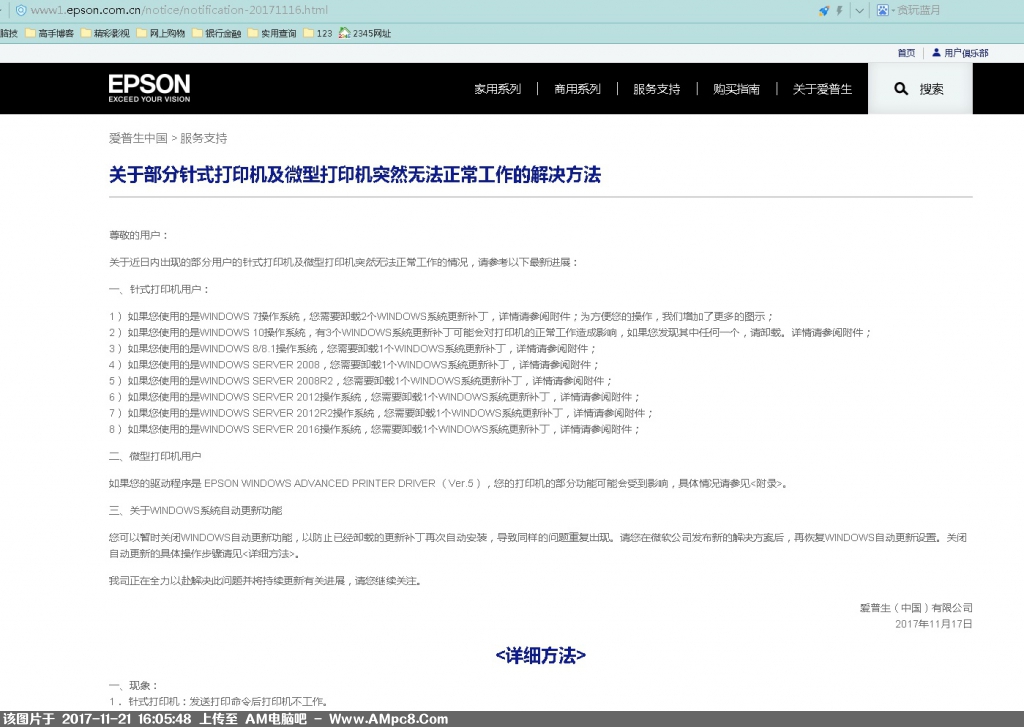This screenshot has width=1024, height=727.
Task: Click the date 2017年11月17日
Action: pyautogui.click(x=934, y=624)
